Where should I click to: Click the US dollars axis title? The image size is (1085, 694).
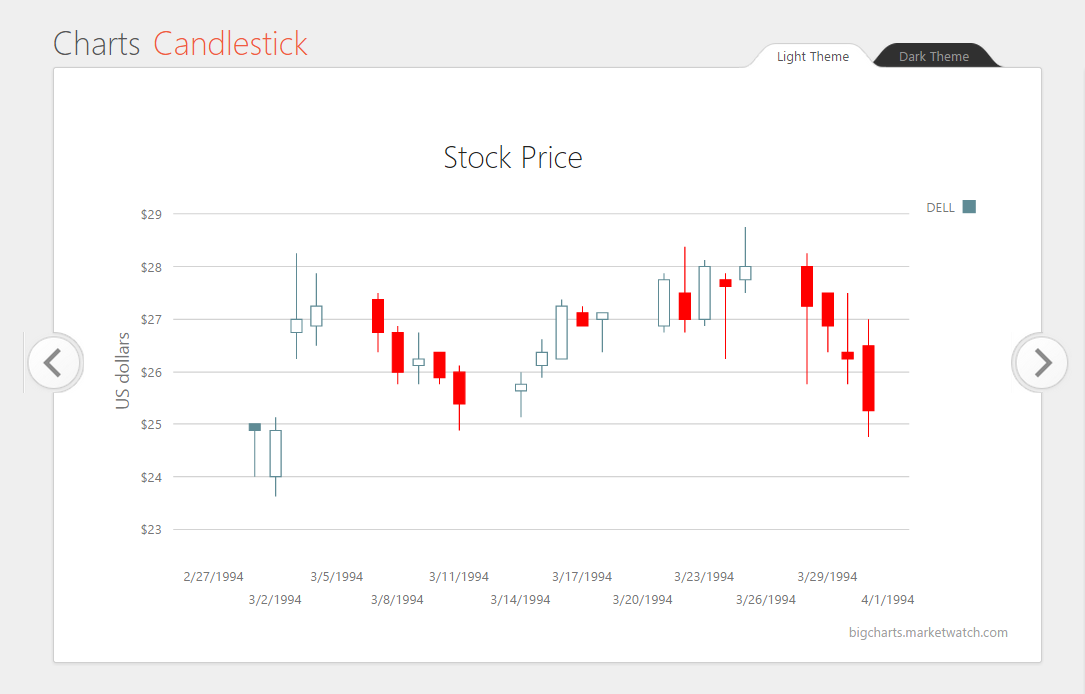coord(124,370)
